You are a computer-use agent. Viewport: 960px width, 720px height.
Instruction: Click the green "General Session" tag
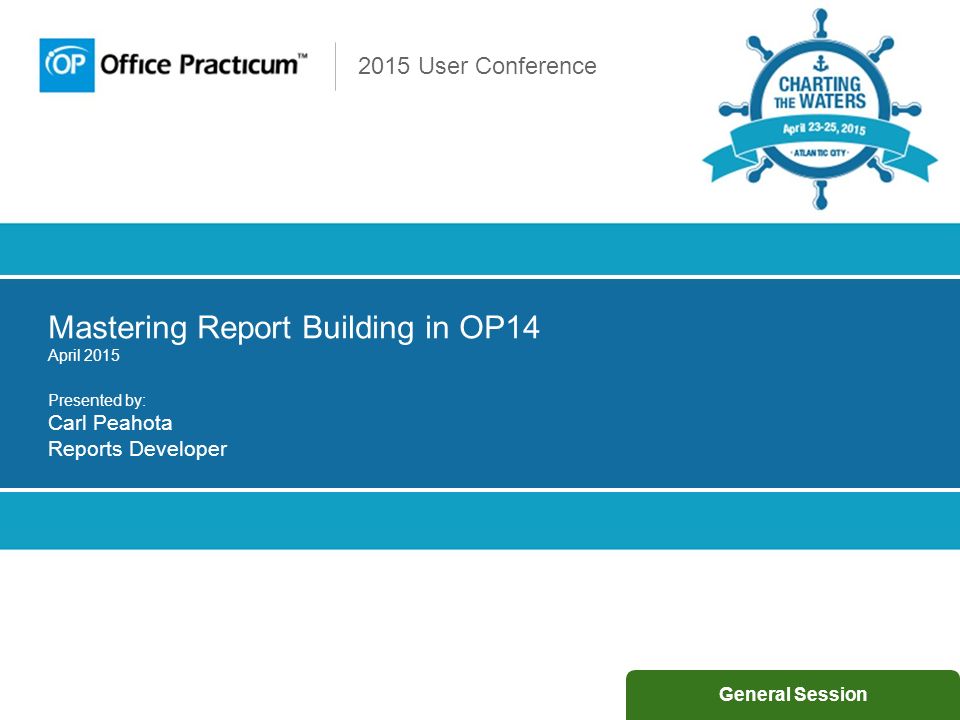(793, 695)
